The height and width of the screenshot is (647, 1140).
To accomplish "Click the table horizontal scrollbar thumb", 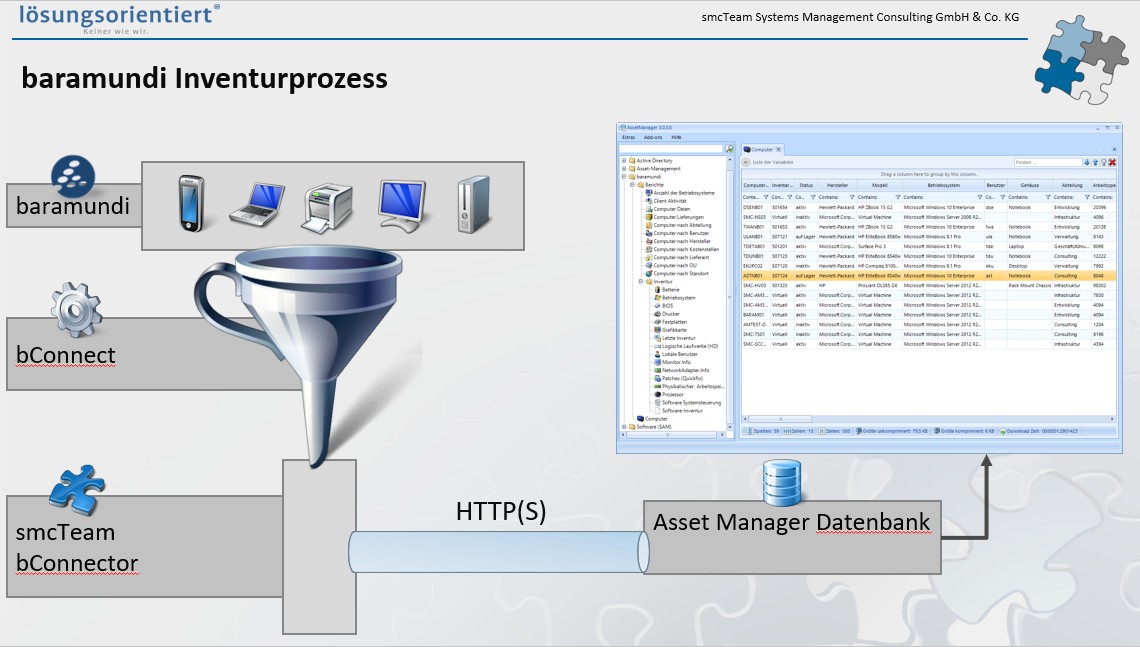I will pos(780,419).
